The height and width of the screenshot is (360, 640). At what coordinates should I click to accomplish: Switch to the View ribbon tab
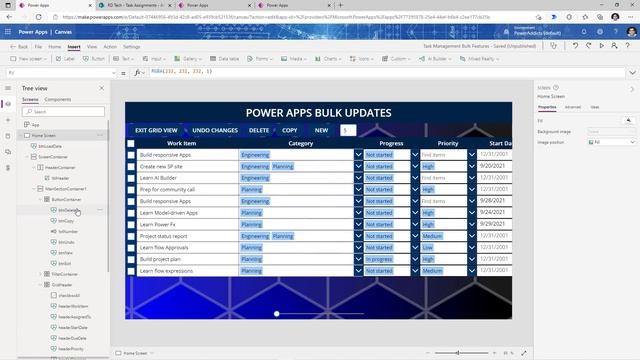(92, 47)
